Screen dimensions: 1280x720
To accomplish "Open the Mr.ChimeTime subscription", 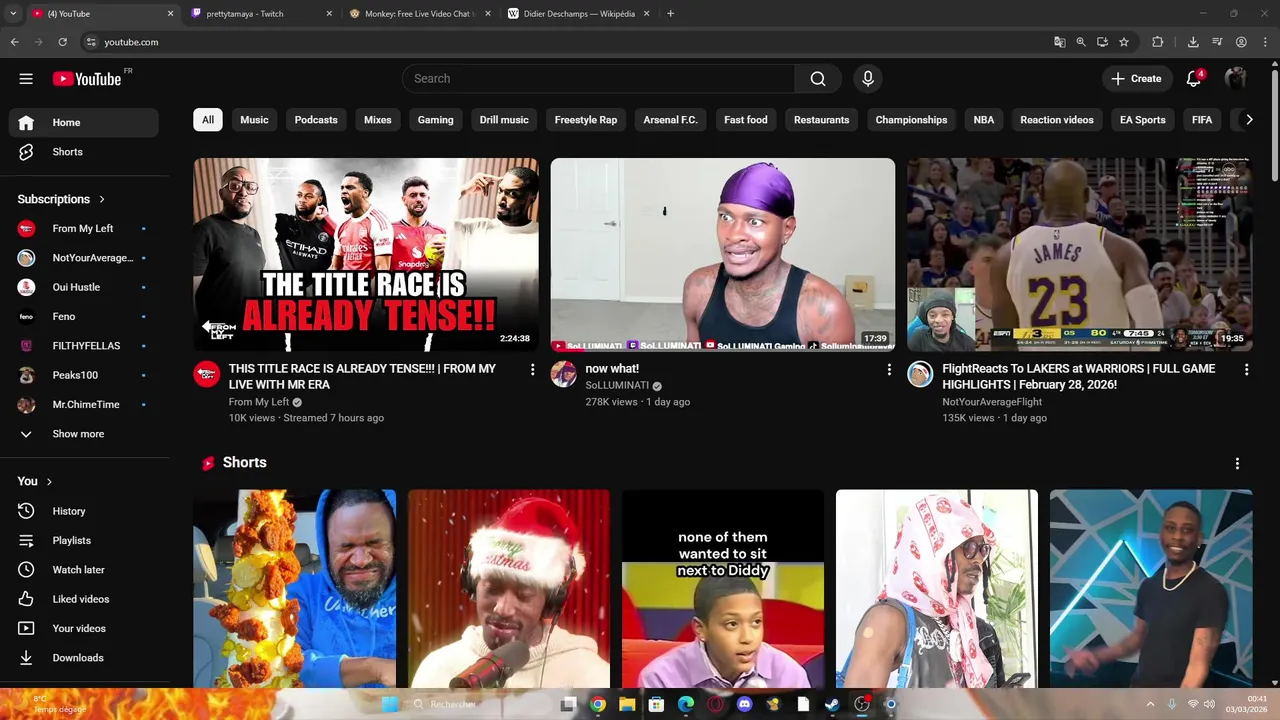I will [84, 405].
